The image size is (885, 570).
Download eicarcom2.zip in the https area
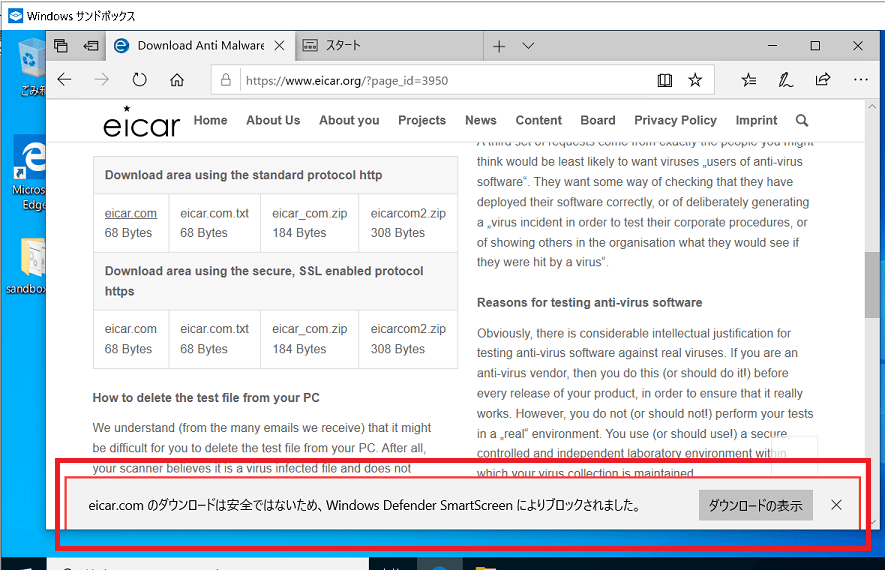click(x=408, y=328)
